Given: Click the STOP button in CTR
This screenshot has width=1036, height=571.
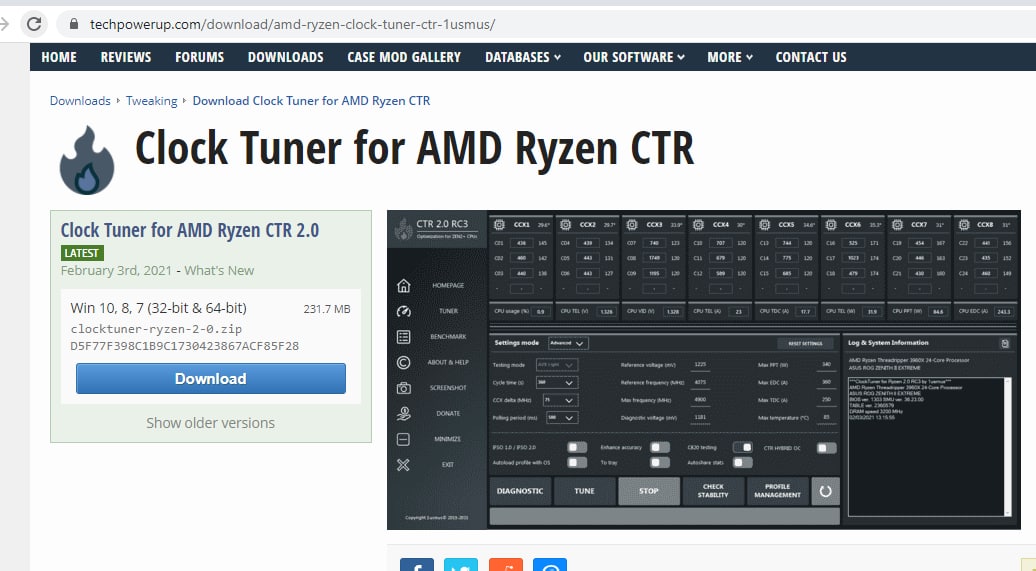Looking at the screenshot, I should click(x=649, y=491).
